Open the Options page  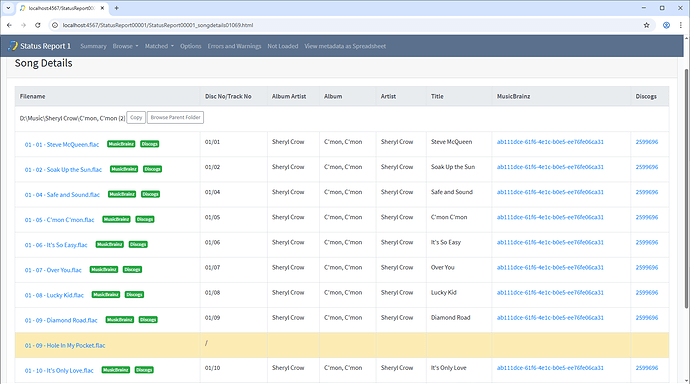[191, 46]
